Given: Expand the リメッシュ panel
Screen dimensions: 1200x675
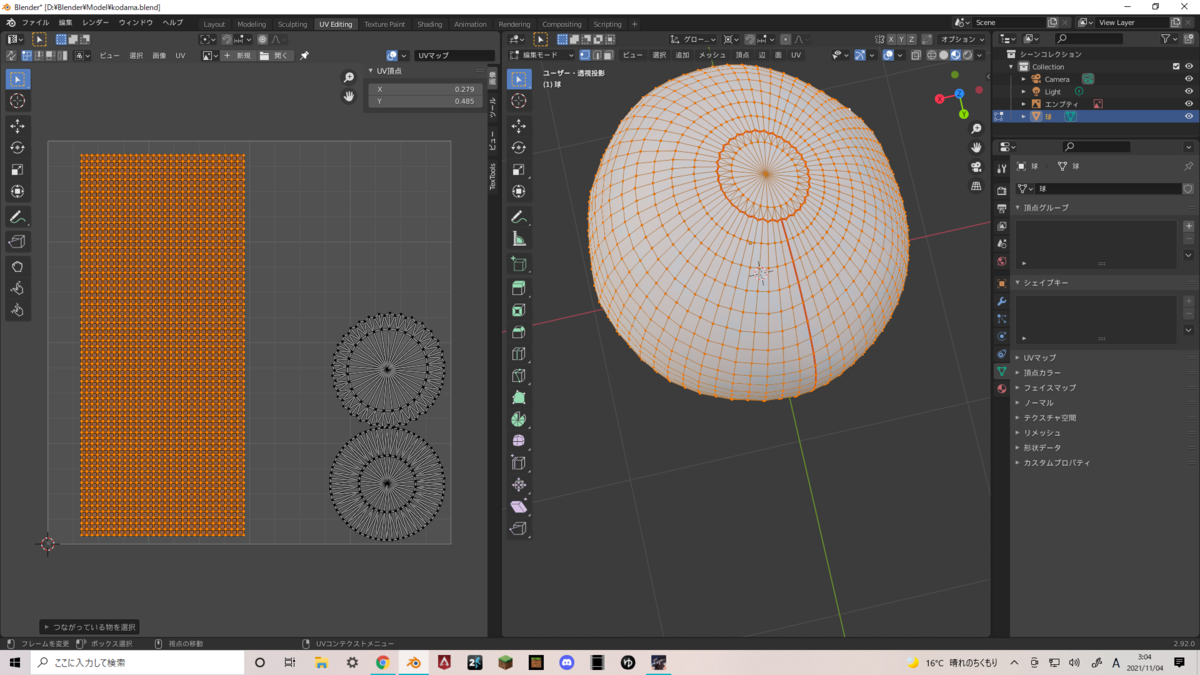Looking at the screenshot, I should coord(1042,432).
